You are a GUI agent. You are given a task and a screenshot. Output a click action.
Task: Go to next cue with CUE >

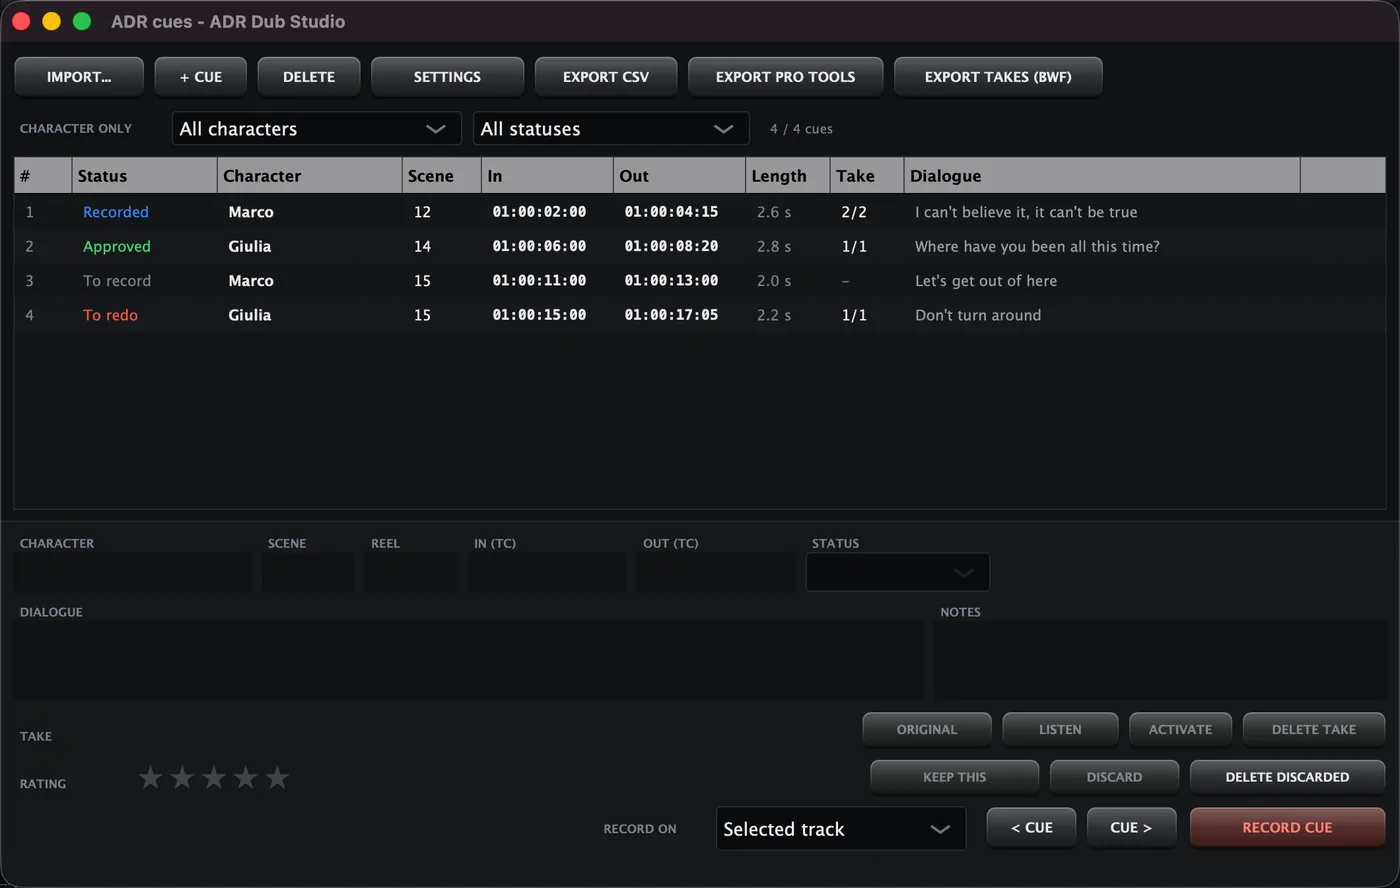[x=1131, y=828]
